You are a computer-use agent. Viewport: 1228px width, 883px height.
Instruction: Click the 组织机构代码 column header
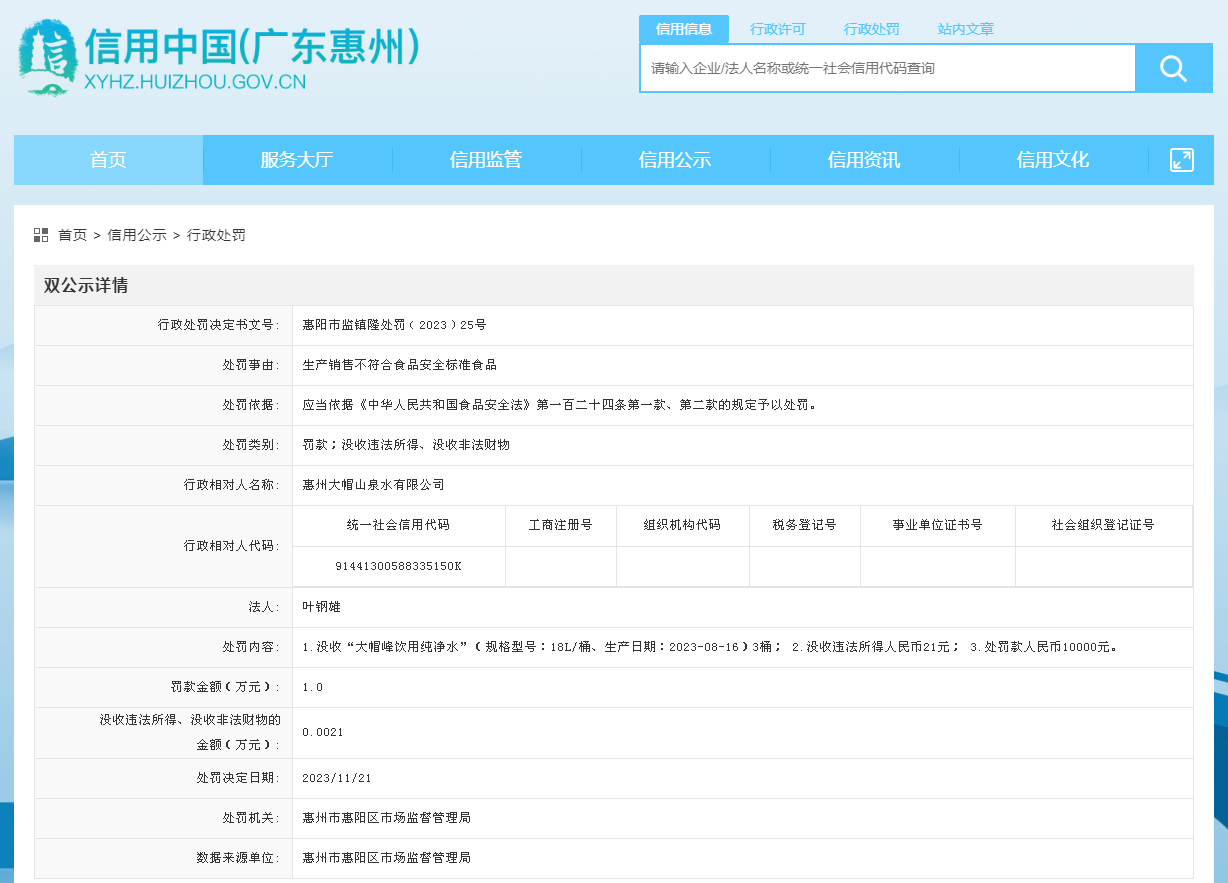click(x=682, y=525)
